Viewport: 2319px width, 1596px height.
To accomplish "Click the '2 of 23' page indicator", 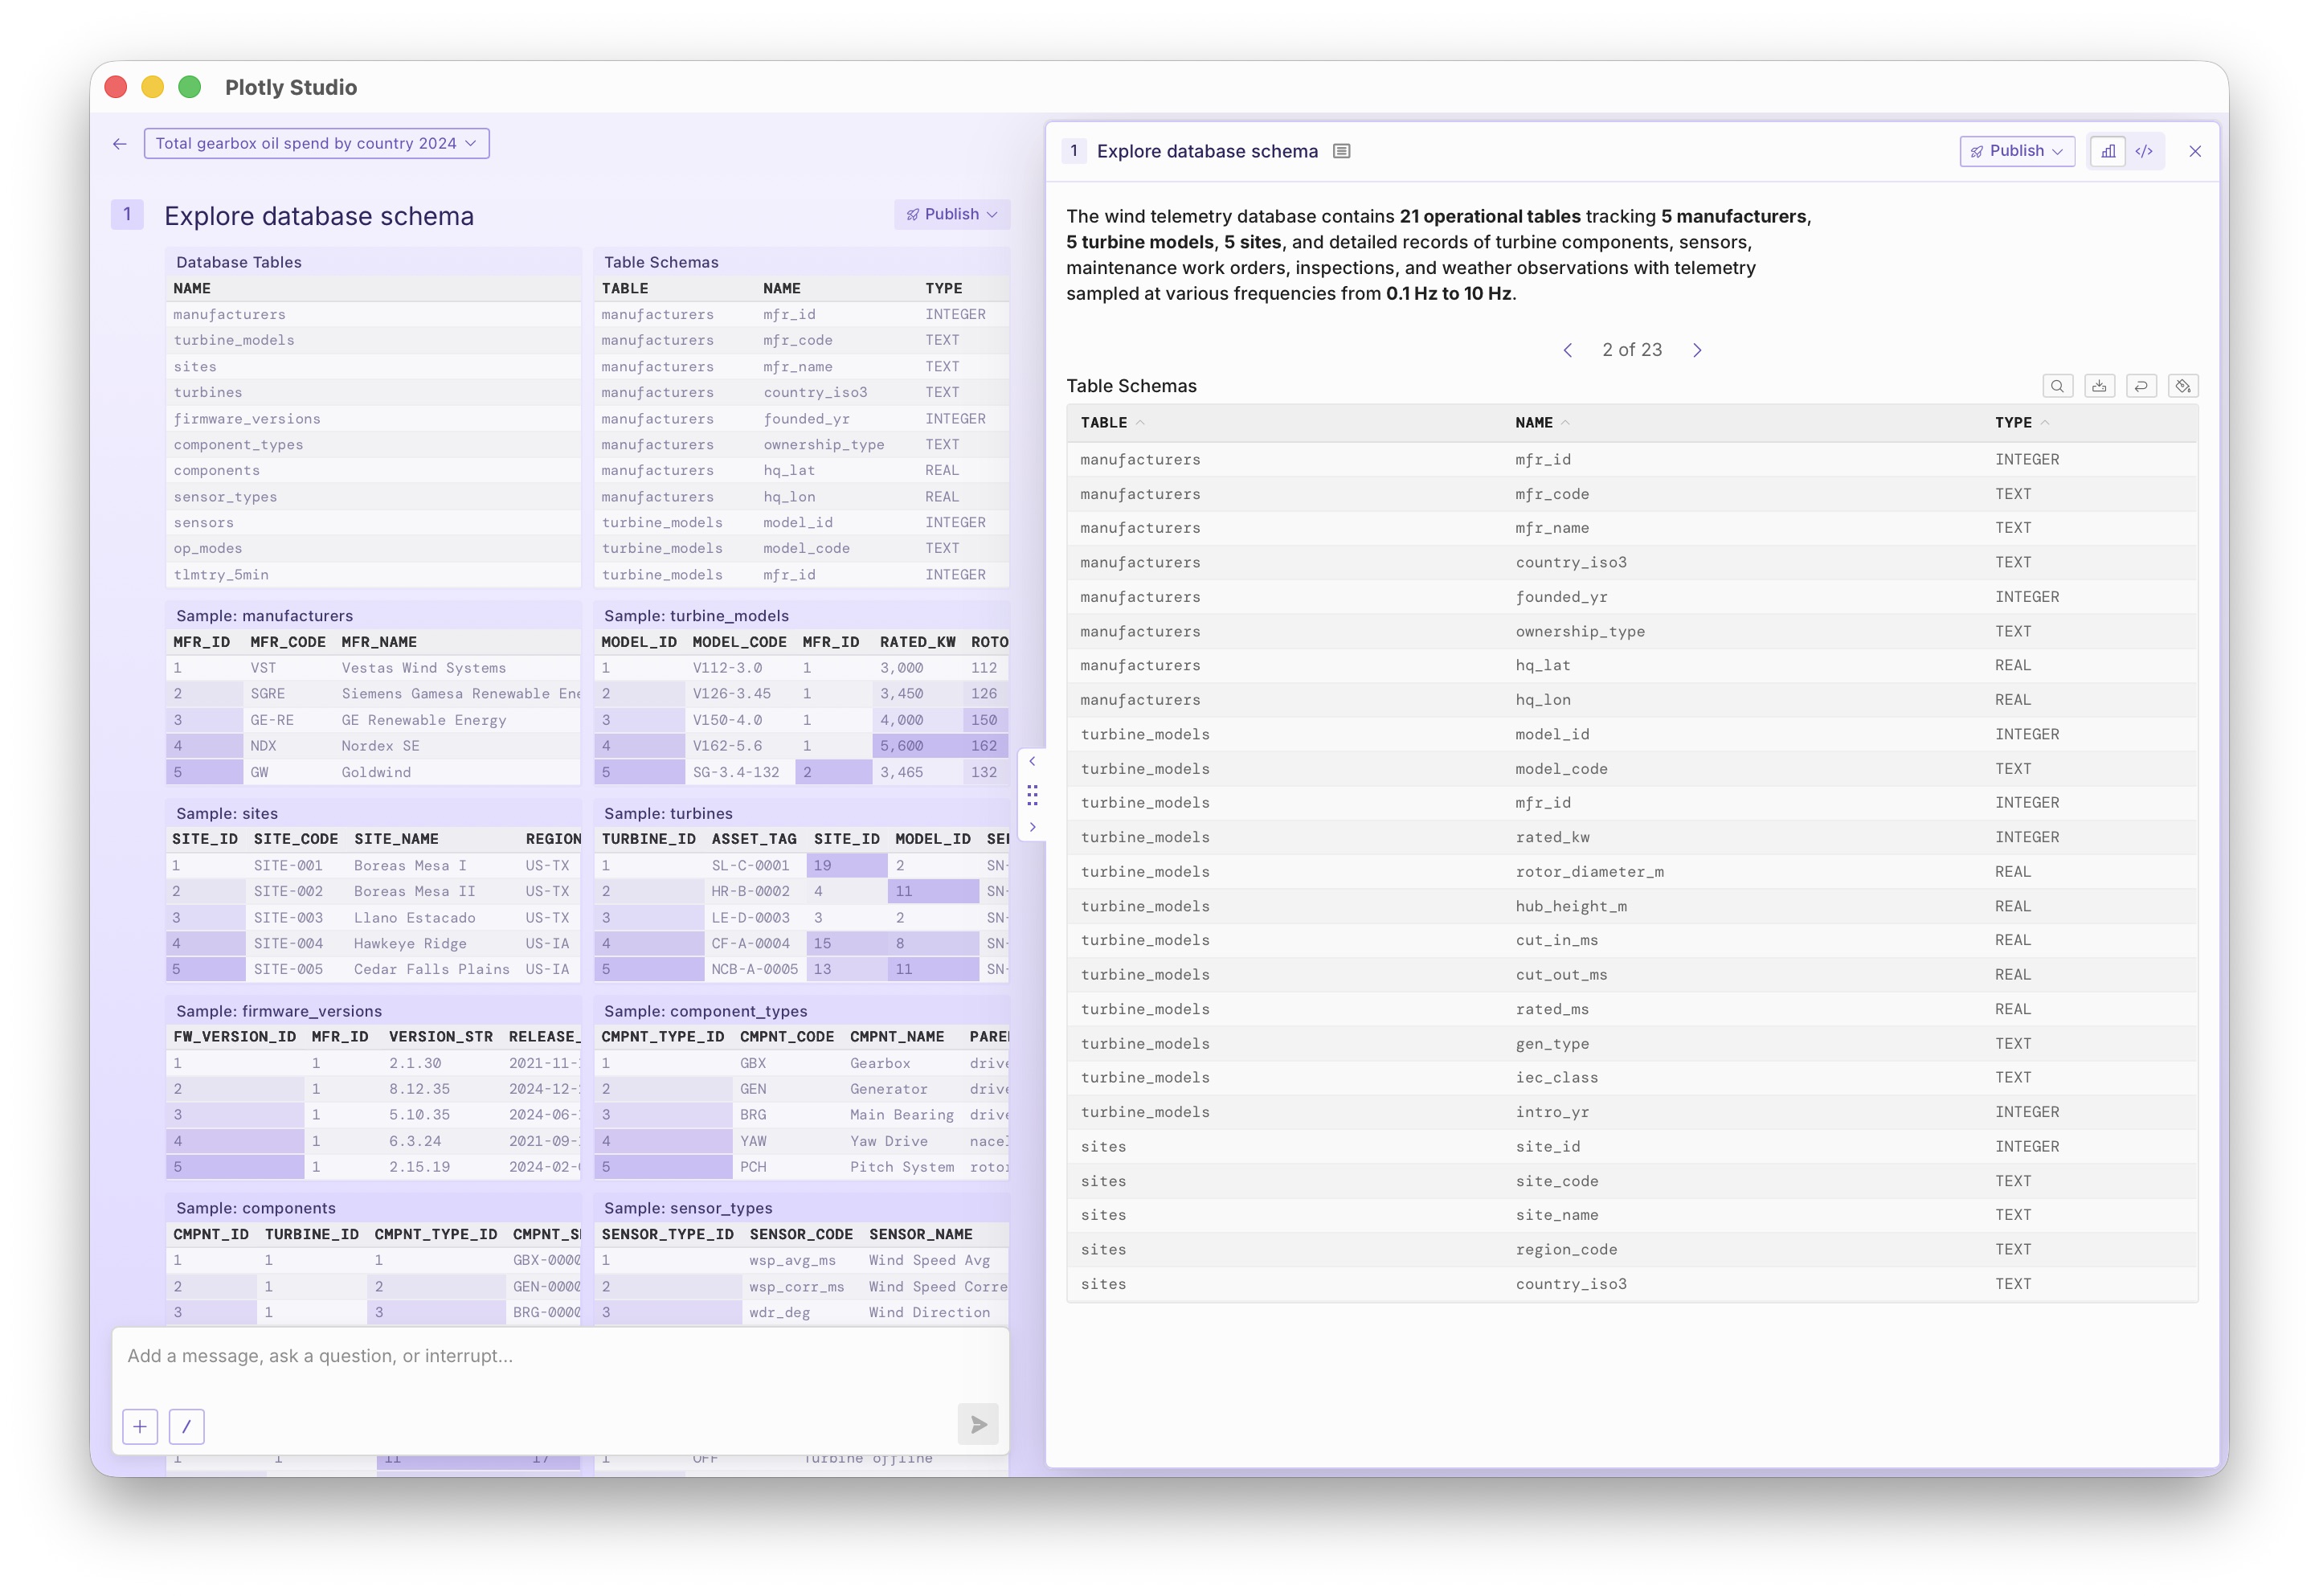I will 1632,350.
